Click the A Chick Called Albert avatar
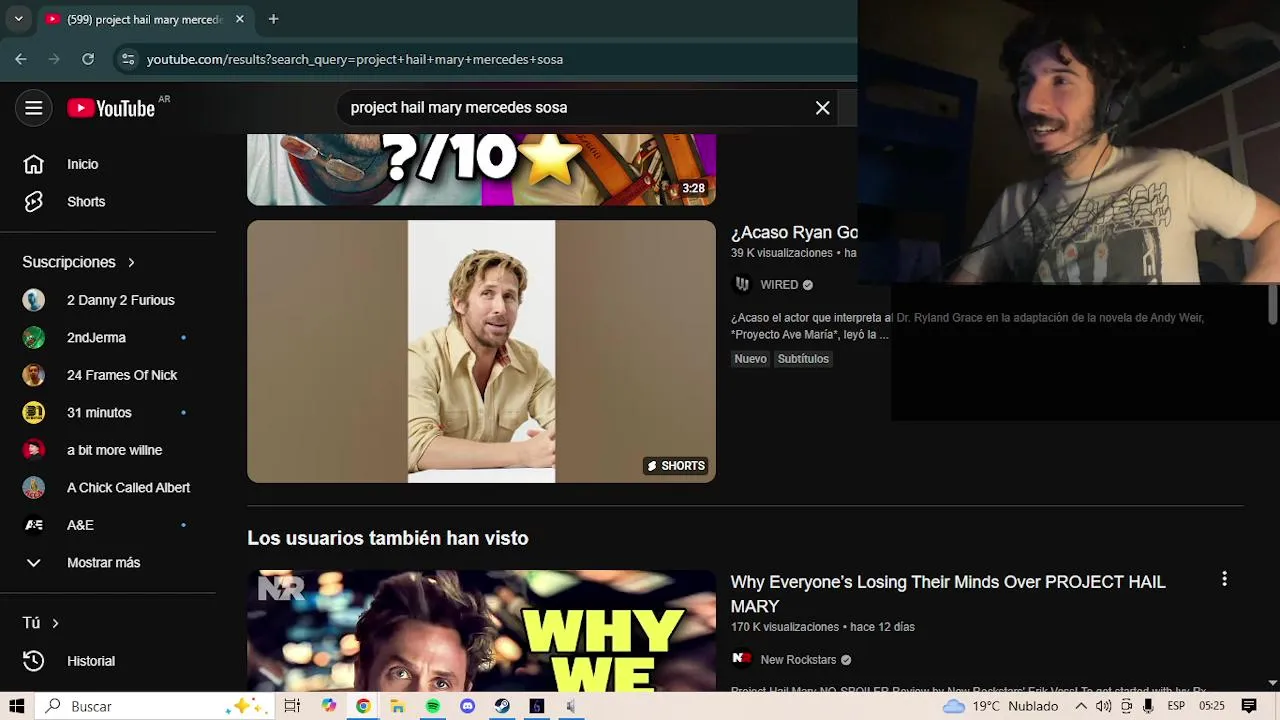 34,488
